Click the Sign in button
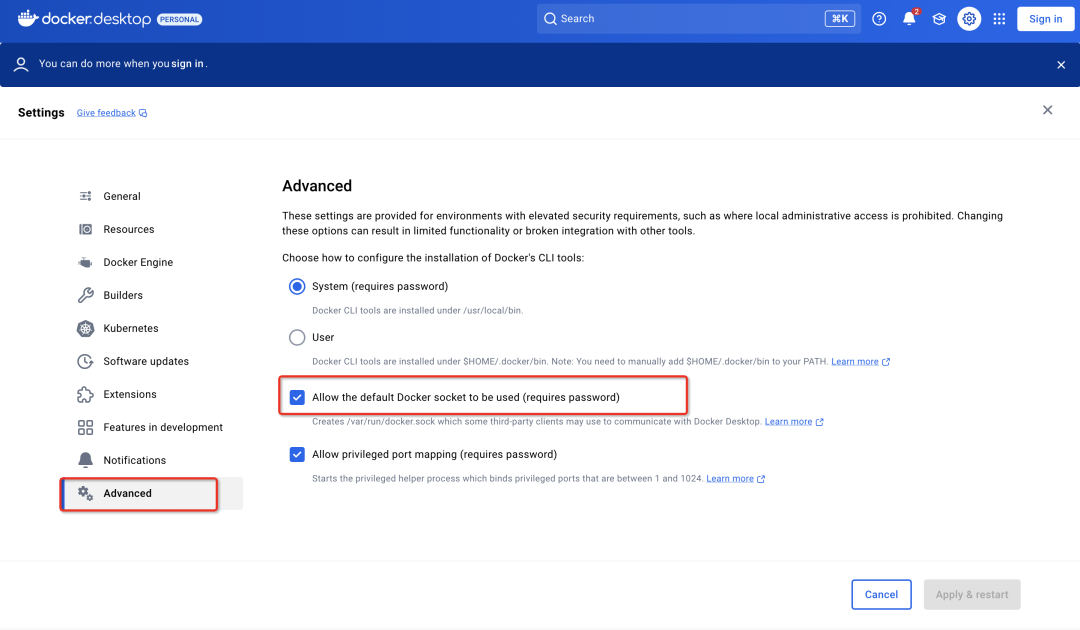Viewport: 1080px width, 630px height. 1045,19
